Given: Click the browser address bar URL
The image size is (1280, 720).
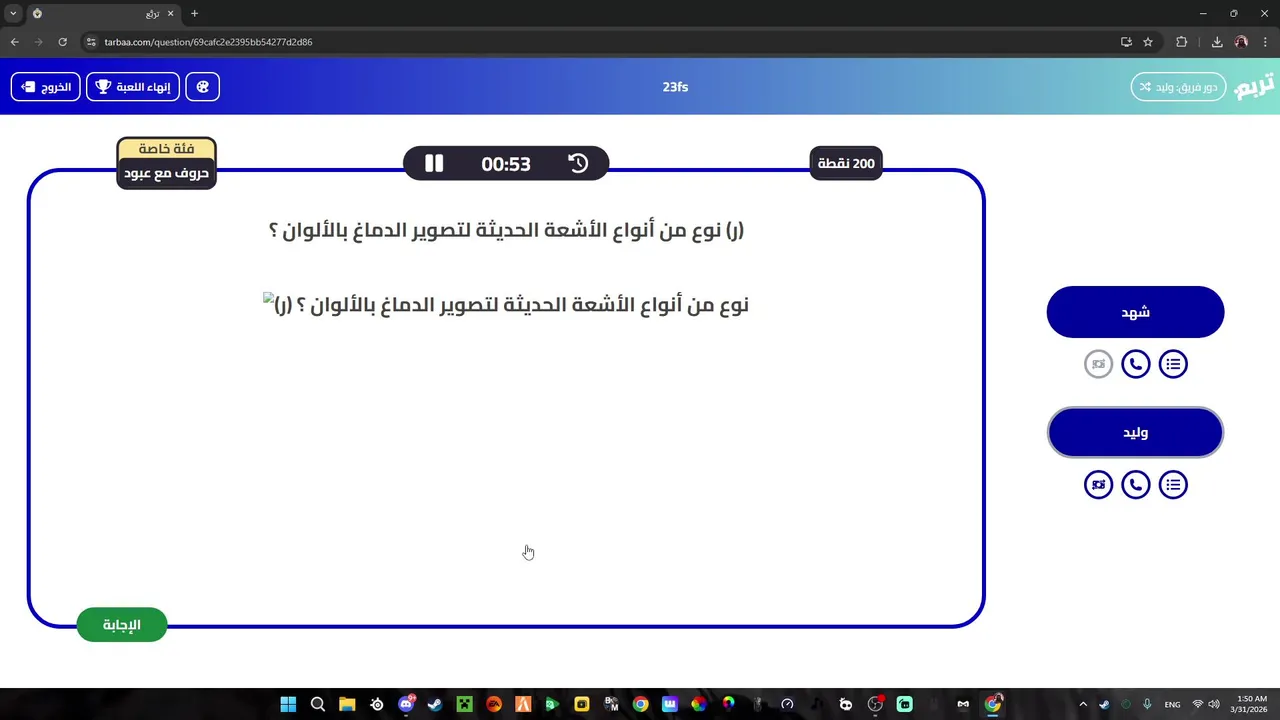Looking at the screenshot, I should [208, 42].
